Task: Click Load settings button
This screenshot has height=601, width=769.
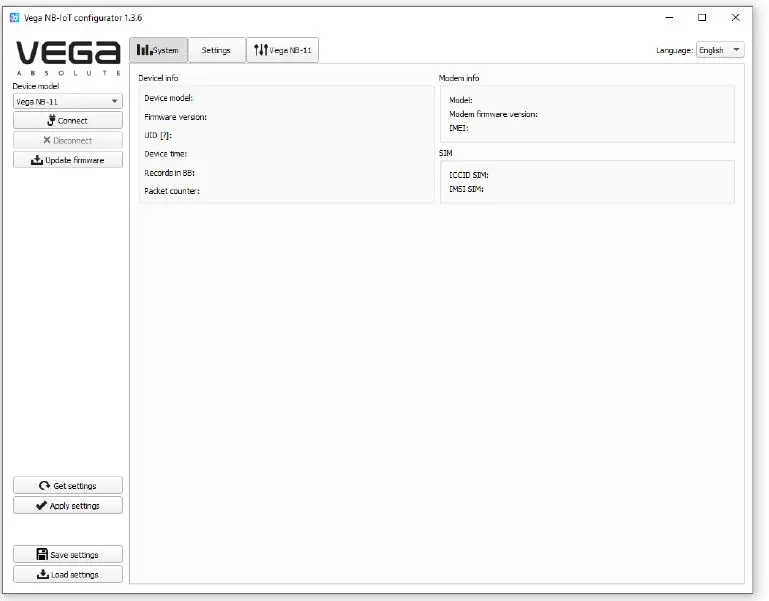Action: [x=68, y=574]
